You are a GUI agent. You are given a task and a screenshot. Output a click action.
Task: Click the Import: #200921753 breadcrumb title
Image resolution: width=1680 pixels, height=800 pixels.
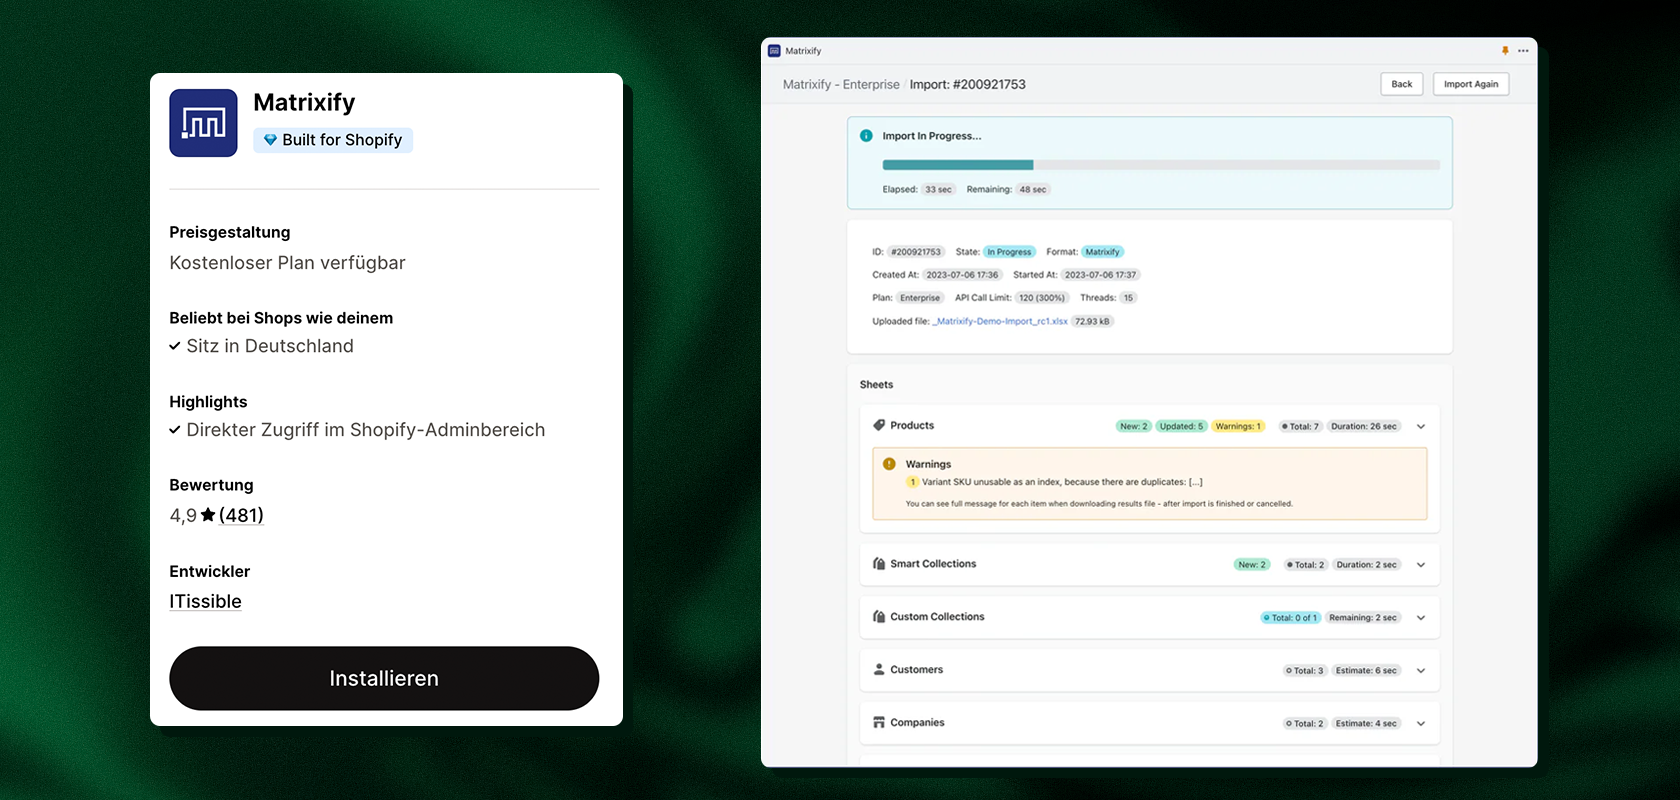coord(967,84)
